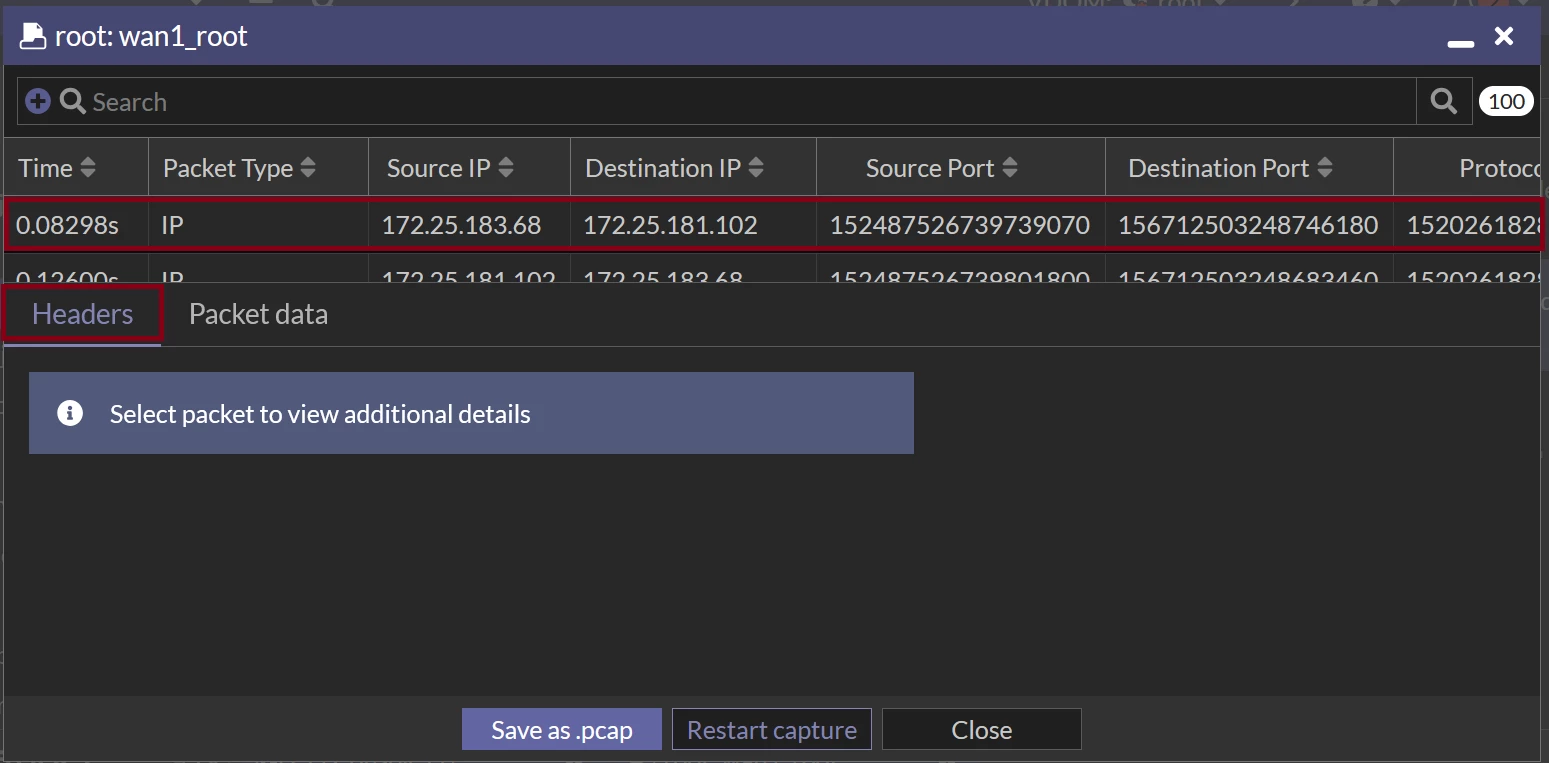Click the info icon in the Select packet notice
This screenshot has width=1549, height=763.
[70, 413]
